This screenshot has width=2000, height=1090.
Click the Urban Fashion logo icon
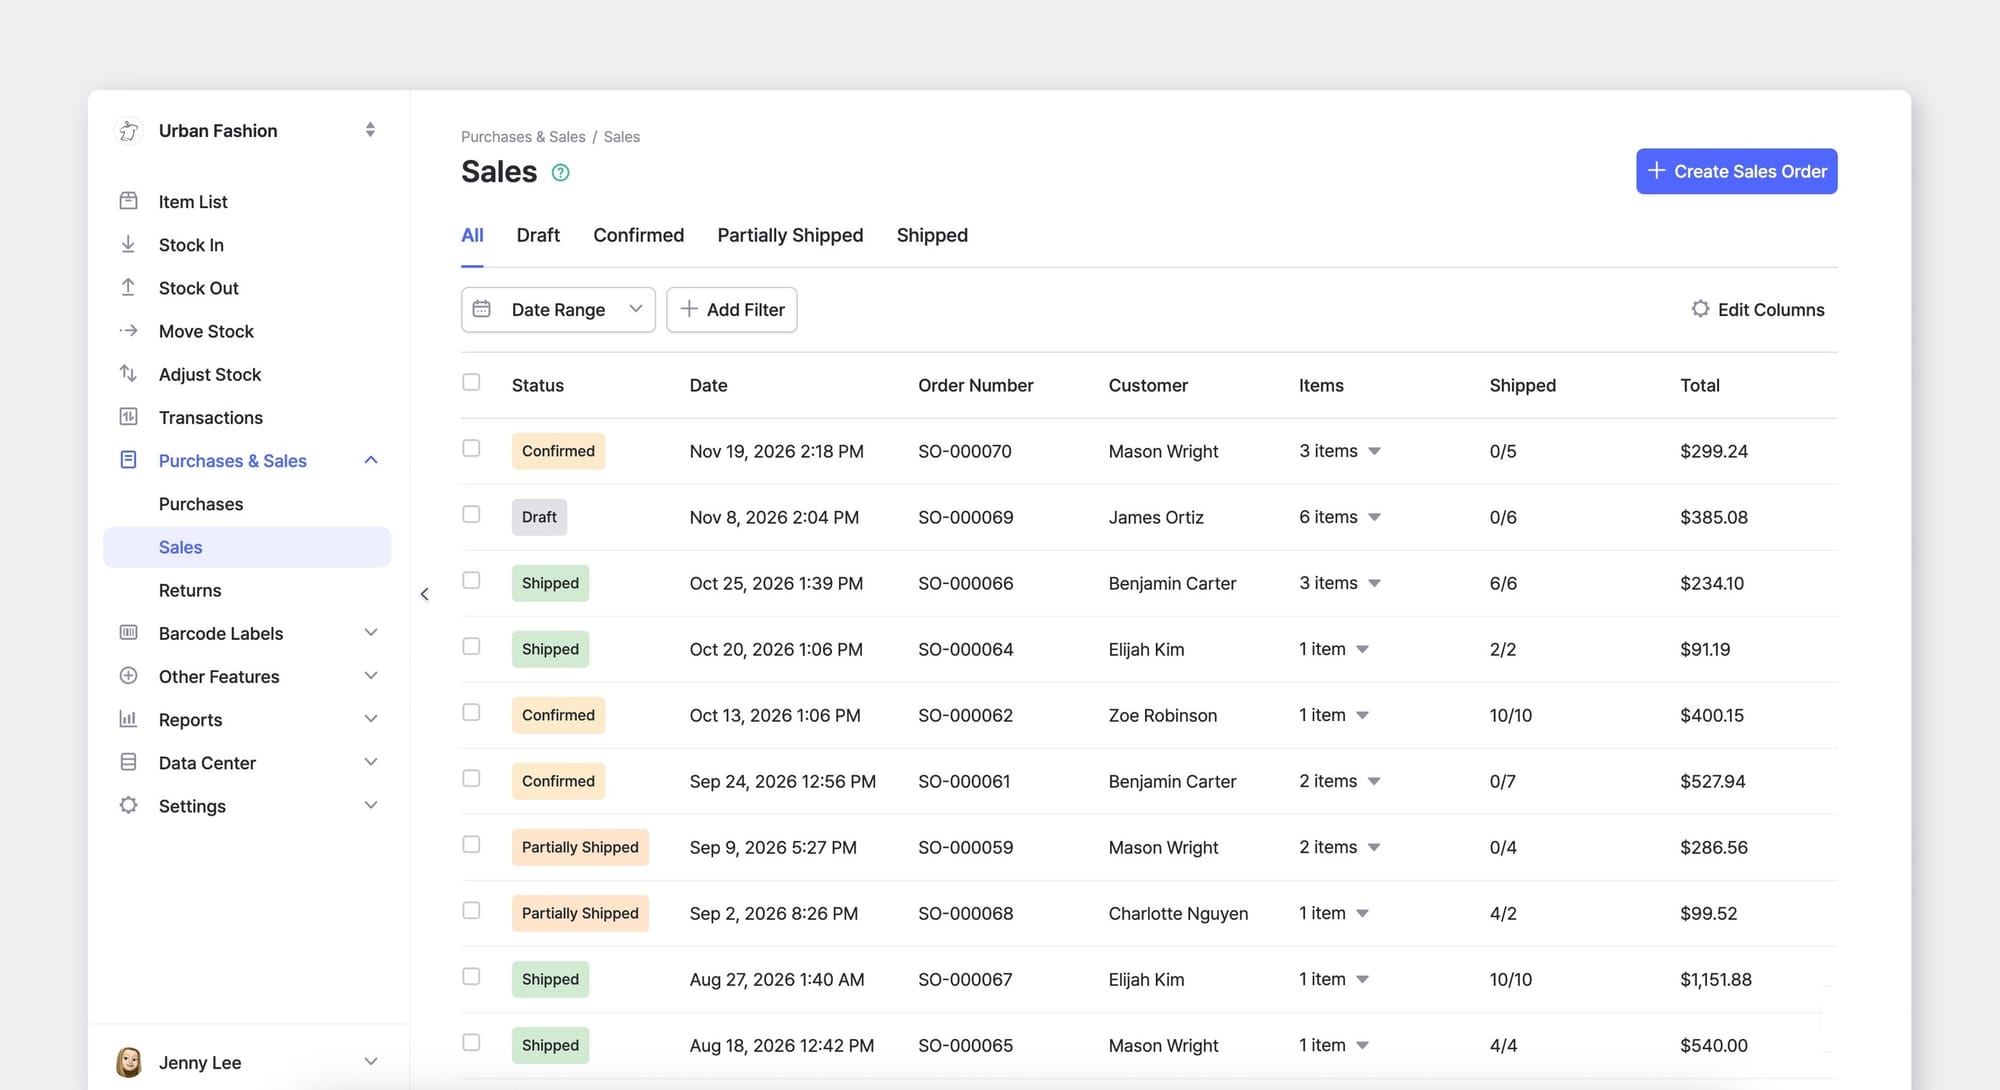coord(129,130)
